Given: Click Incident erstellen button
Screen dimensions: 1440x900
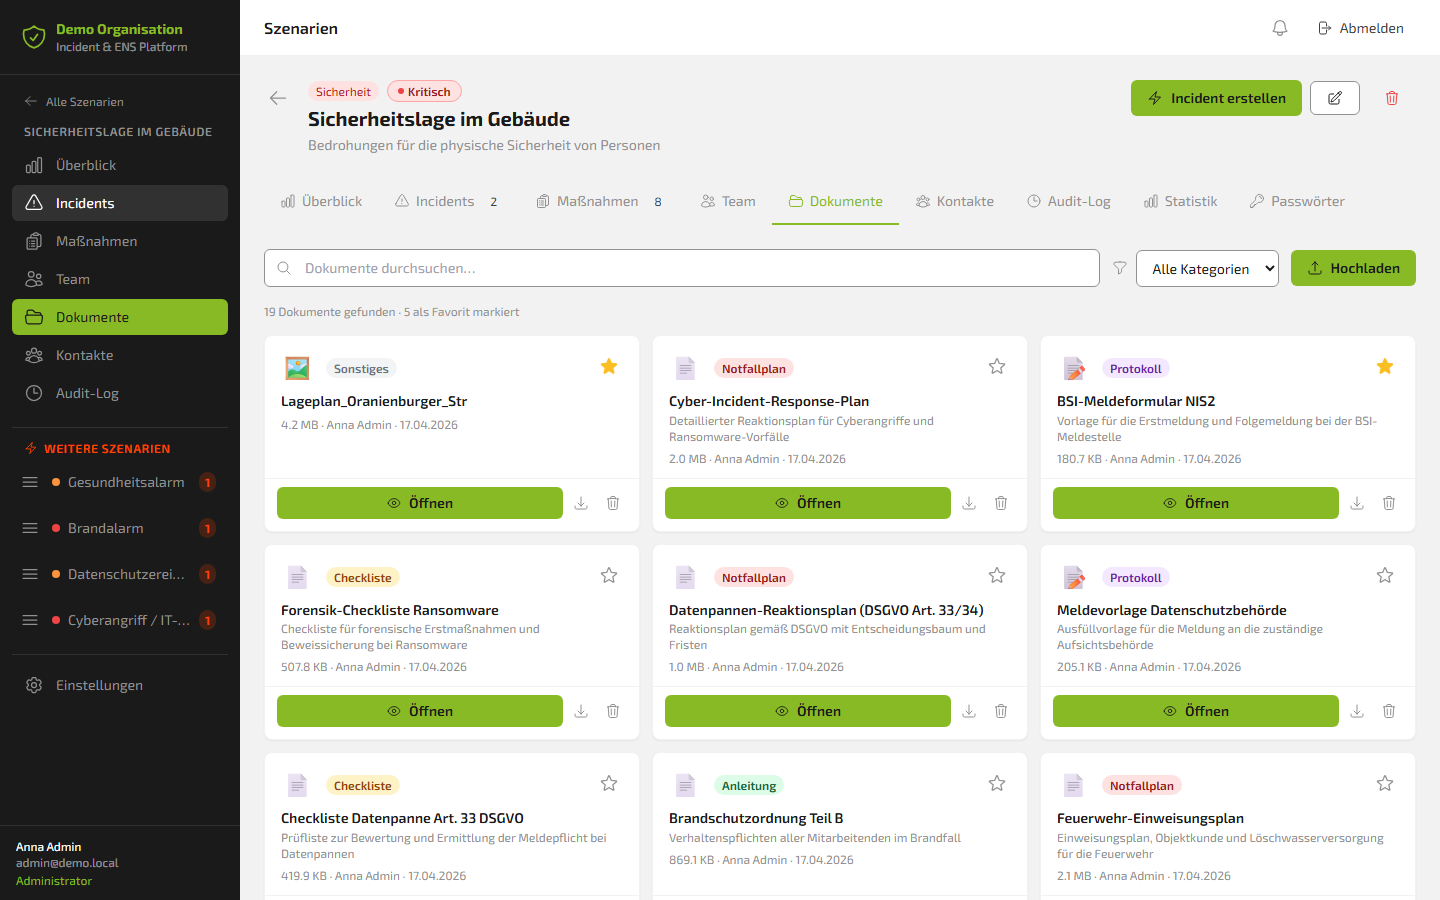Looking at the screenshot, I should [1216, 98].
